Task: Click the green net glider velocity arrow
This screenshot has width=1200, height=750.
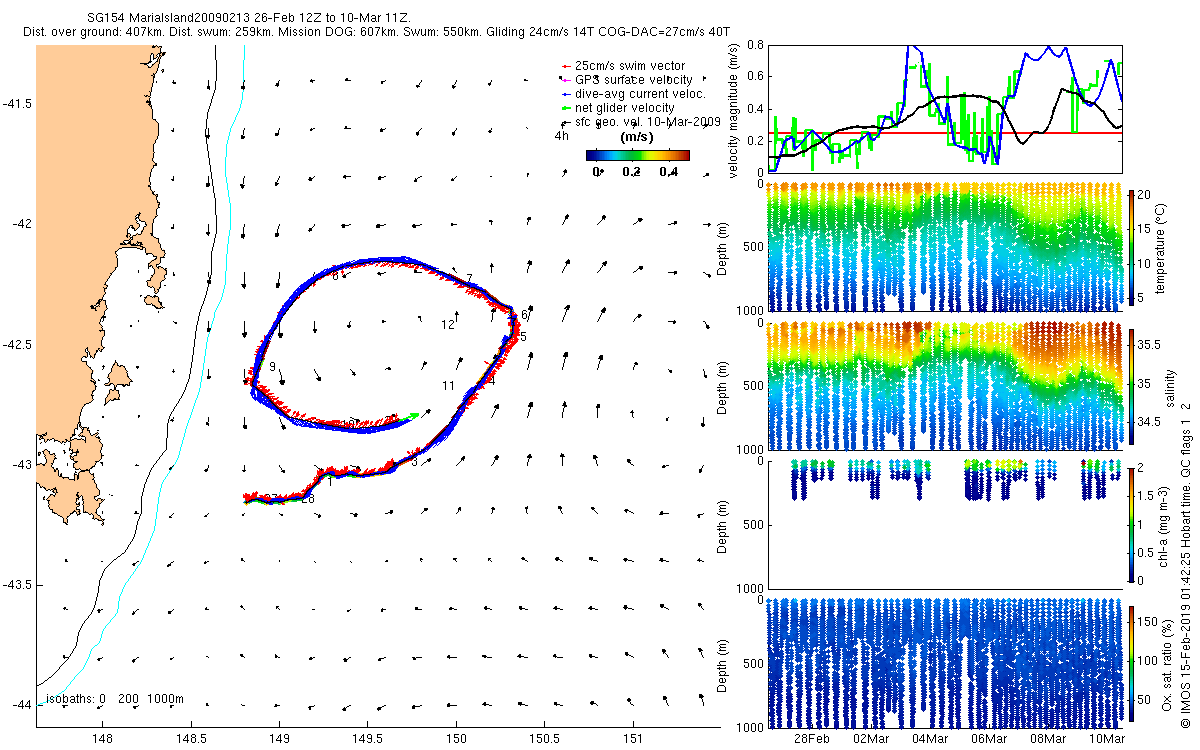Action: (565, 108)
